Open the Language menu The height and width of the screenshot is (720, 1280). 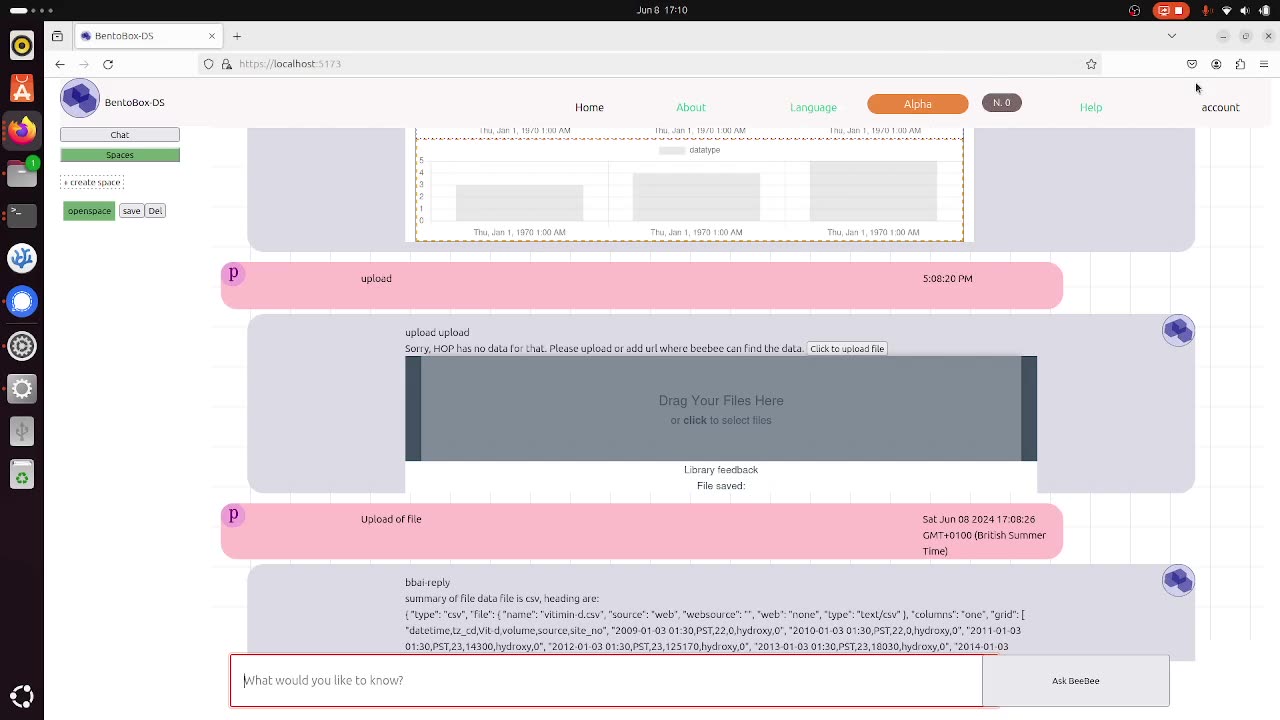coord(813,107)
